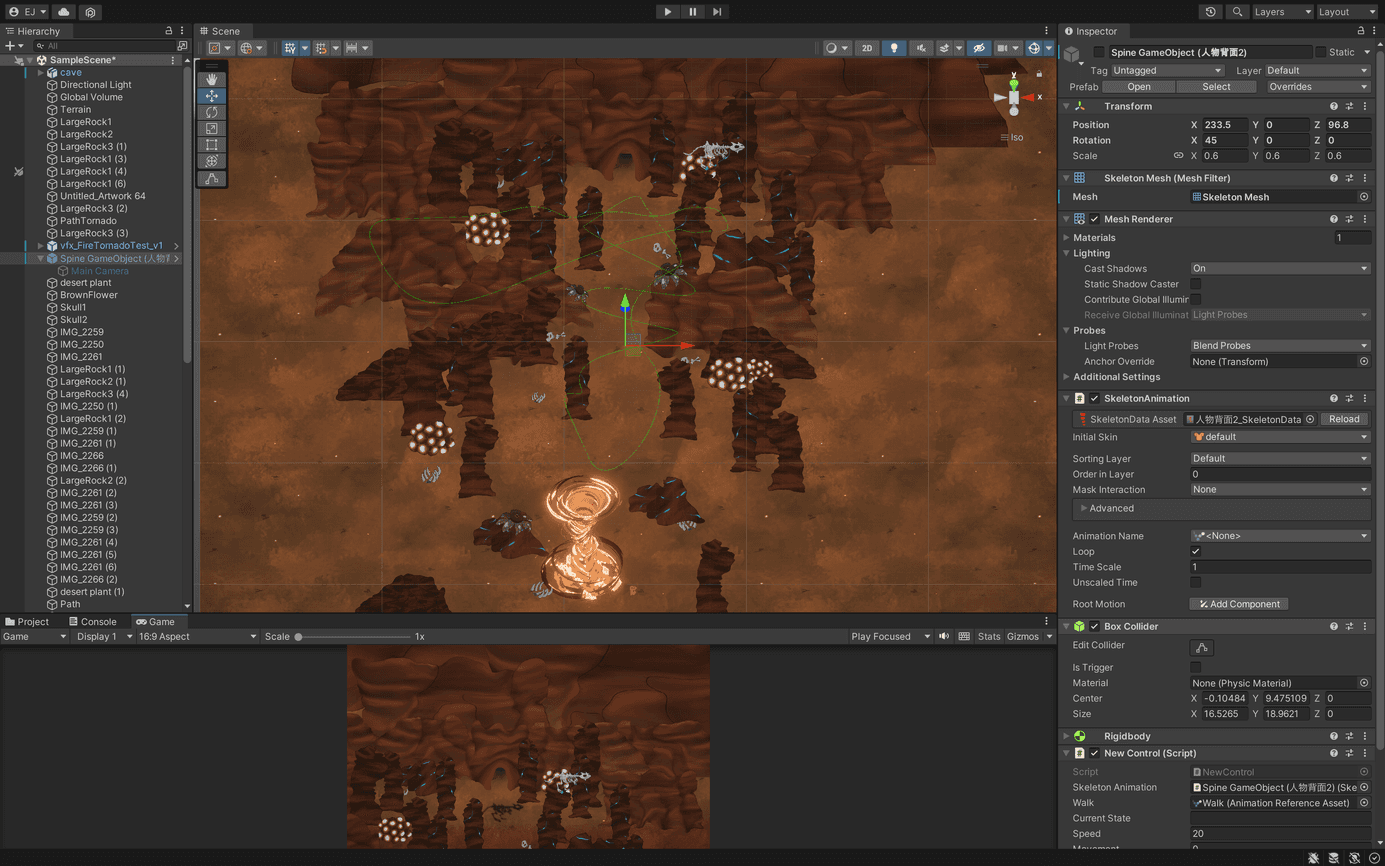Open the Cast Shadows dropdown
This screenshot has height=866, width=1385.
tap(1280, 268)
